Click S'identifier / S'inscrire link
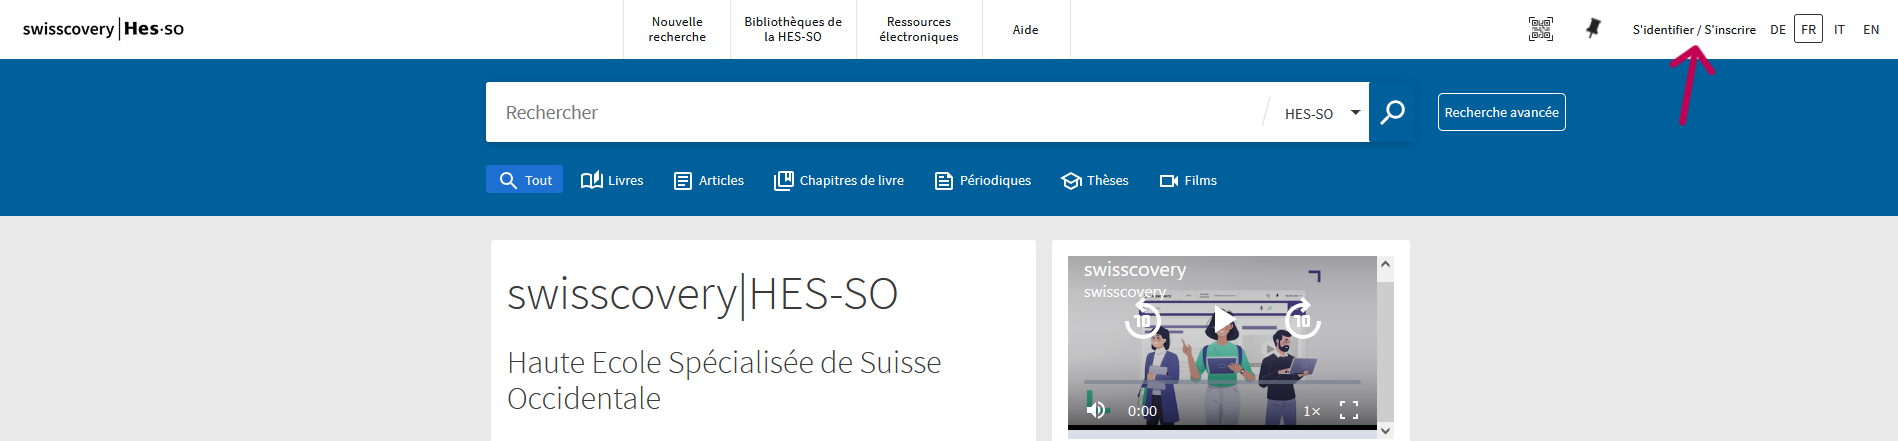1898x441 pixels. click(1694, 29)
